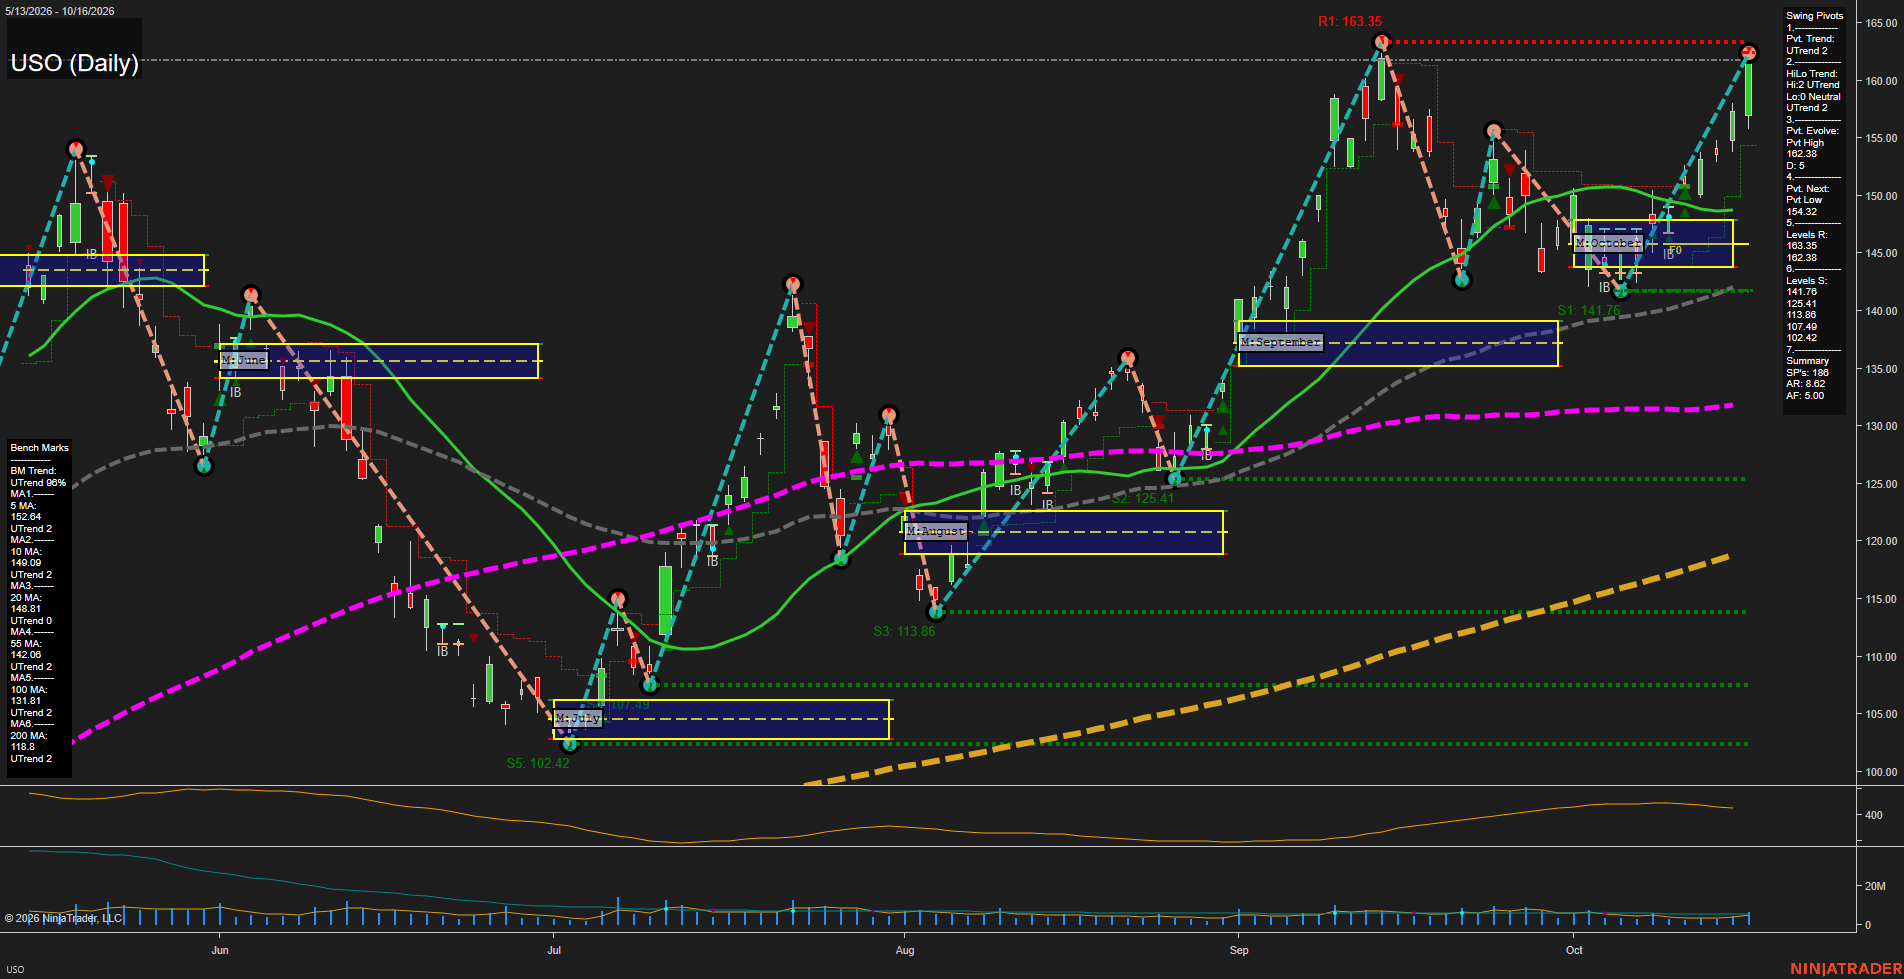Viewport: 1904px width, 979px height.
Task: Select the pivot low marker at S3 in August
Action: [x=935, y=612]
